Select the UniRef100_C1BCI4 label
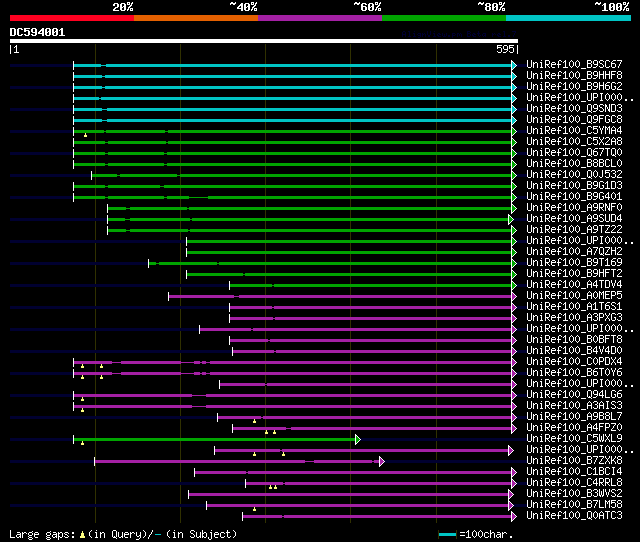640x542 pixels. pyautogui.click(x=574, y=472)
